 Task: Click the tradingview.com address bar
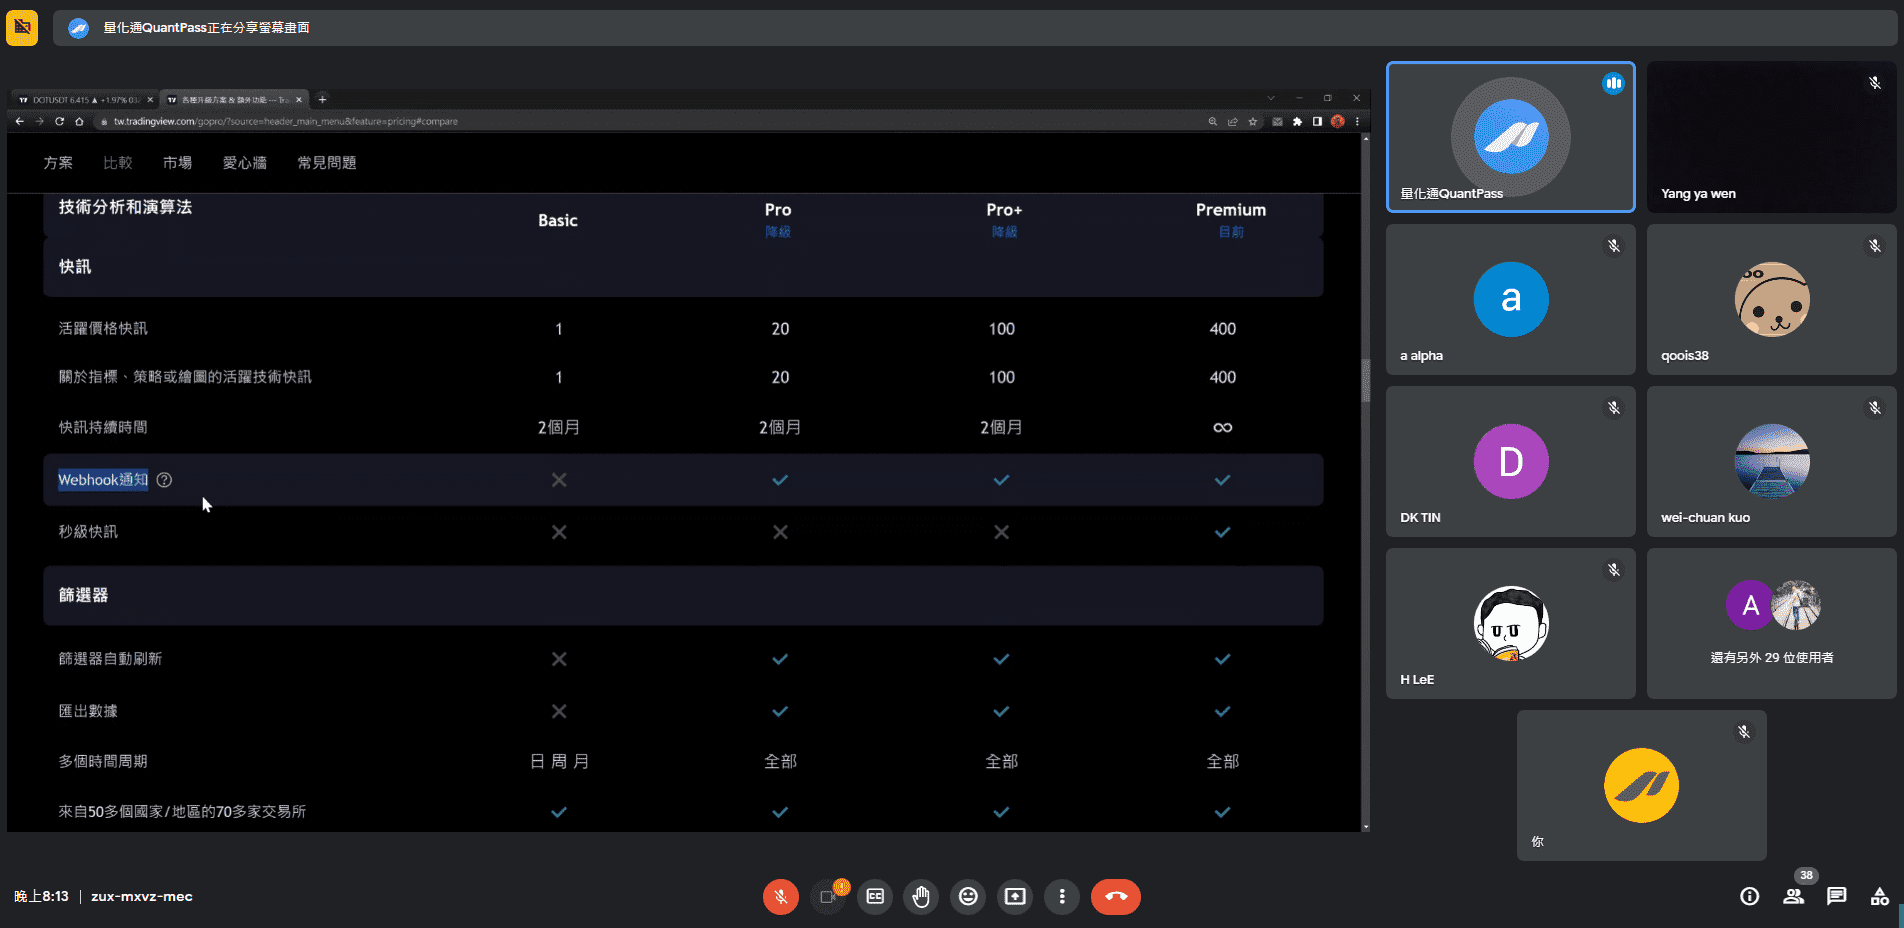650,121
